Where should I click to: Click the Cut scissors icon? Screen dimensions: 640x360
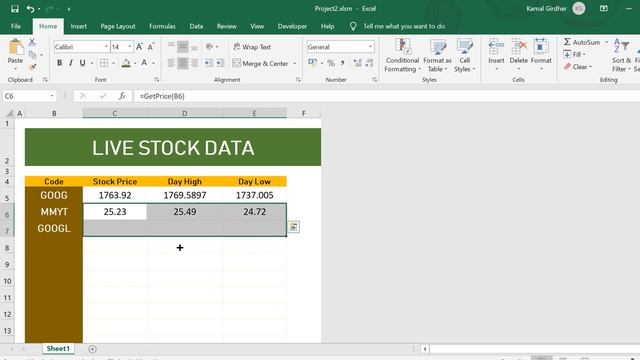pos(32,42)
